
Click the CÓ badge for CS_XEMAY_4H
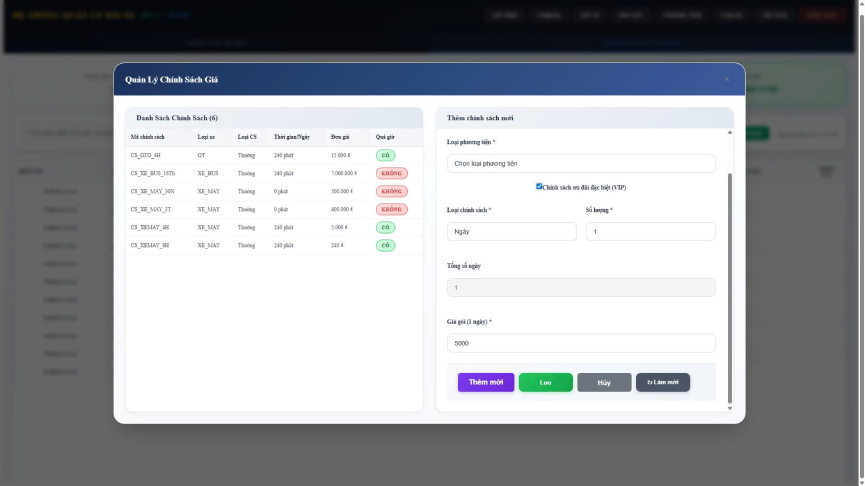pyautogui.click(x=385, y=228)
